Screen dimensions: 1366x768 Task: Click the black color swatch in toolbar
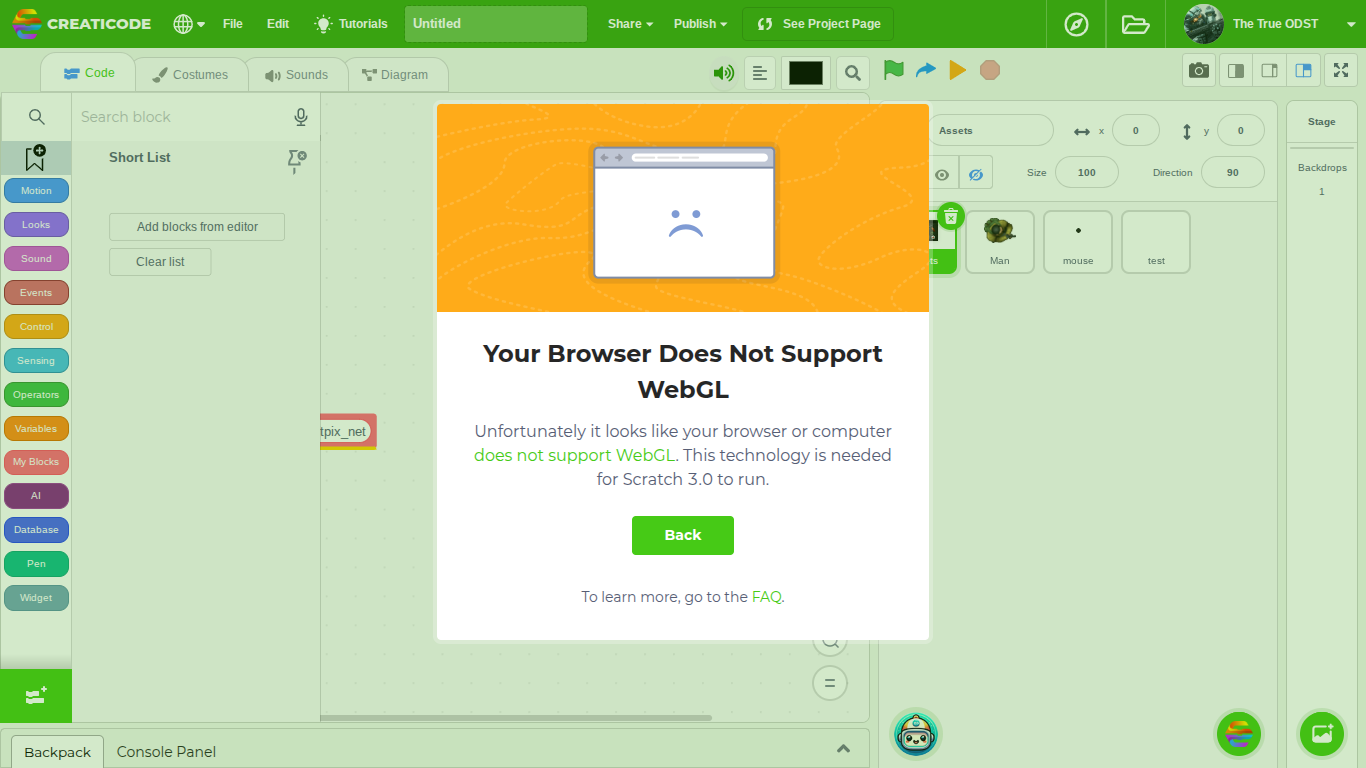pos(805,73)
